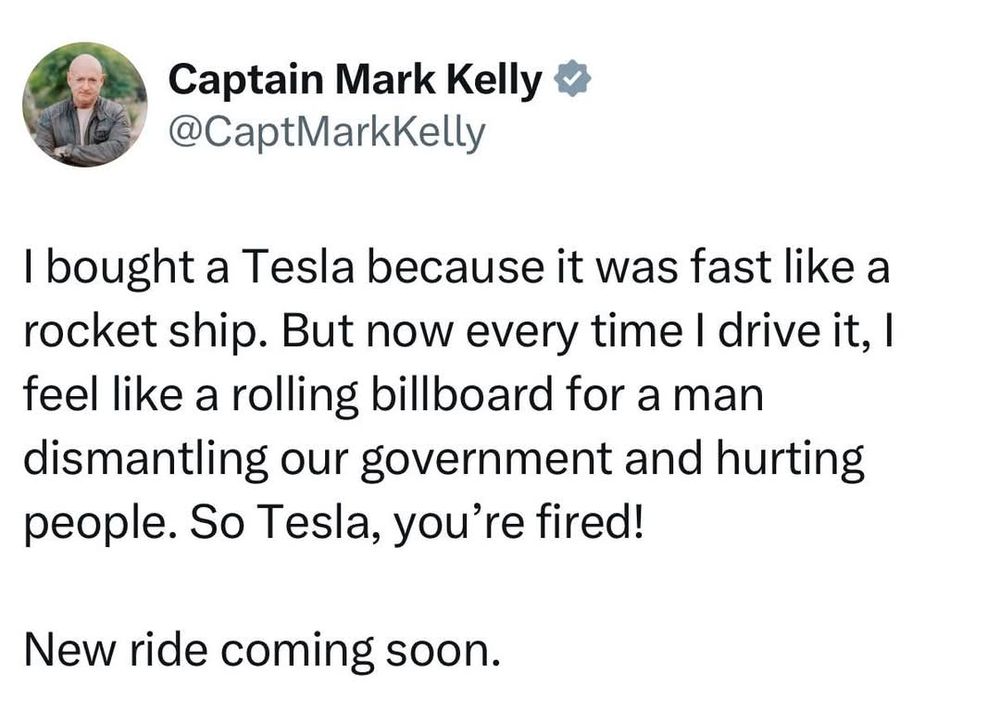Click the word 'people.' in the tweet
This screenshot has height=721, width=1000.
(x=100, y=525)
